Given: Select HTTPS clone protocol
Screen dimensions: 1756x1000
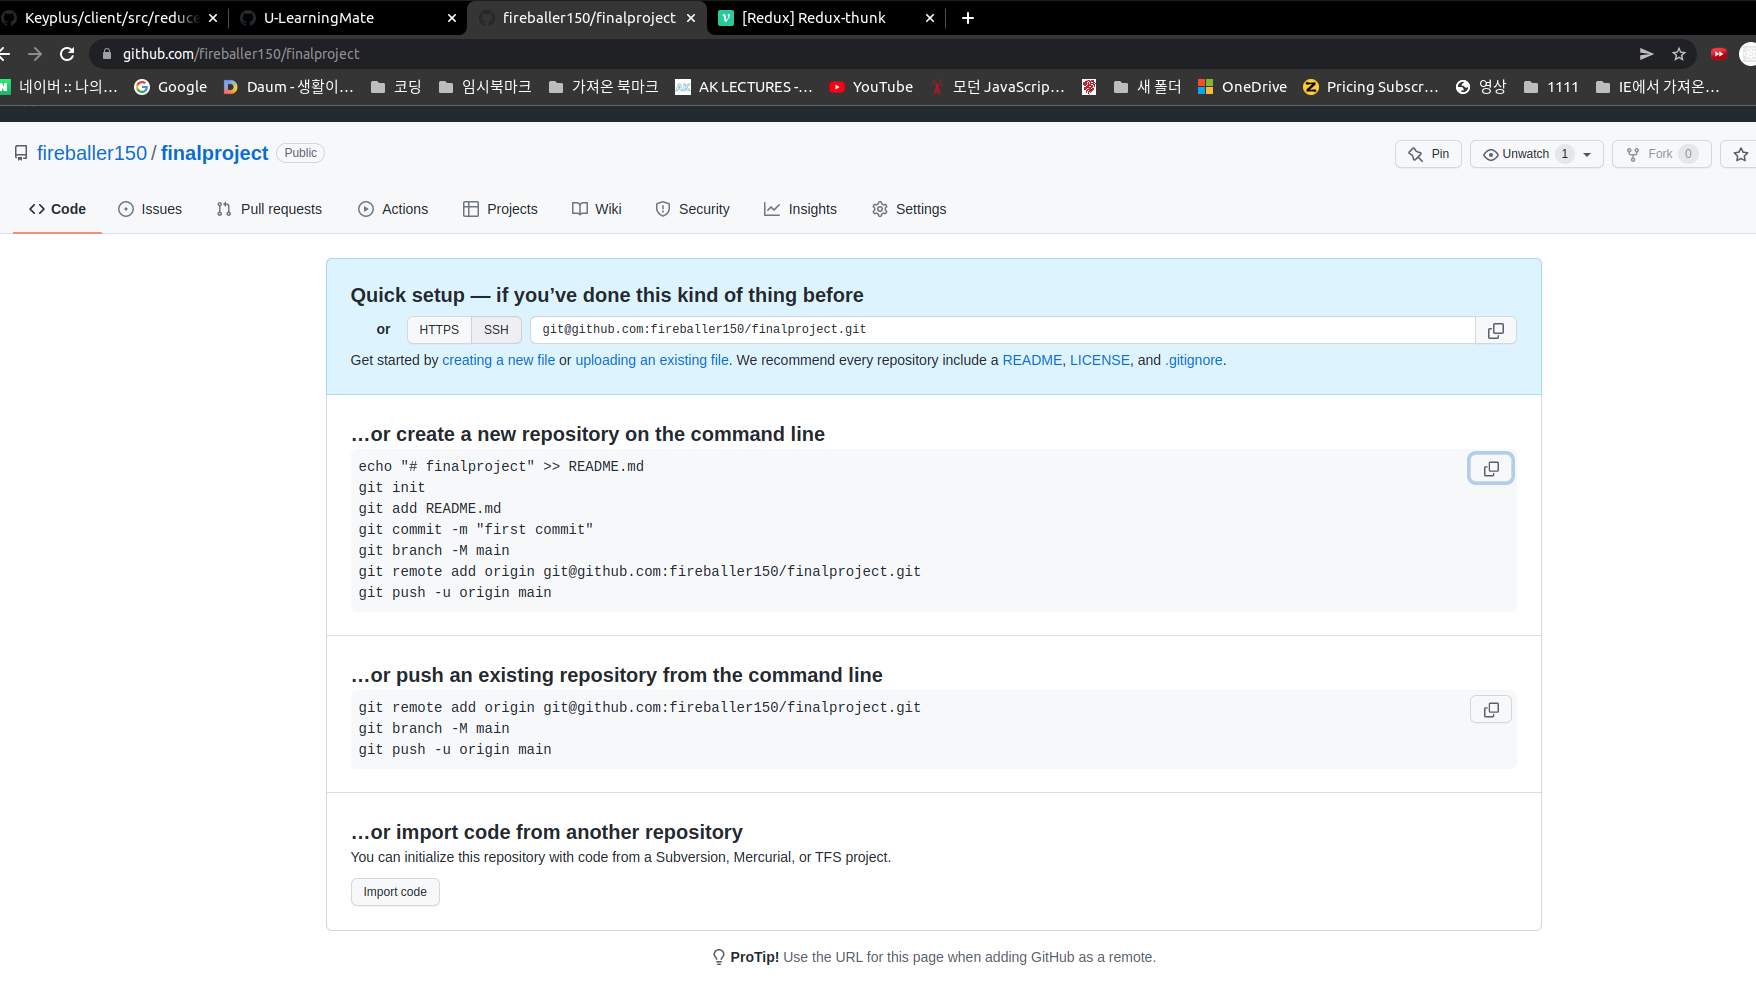Looking at the screenshot, I should 439,330.
